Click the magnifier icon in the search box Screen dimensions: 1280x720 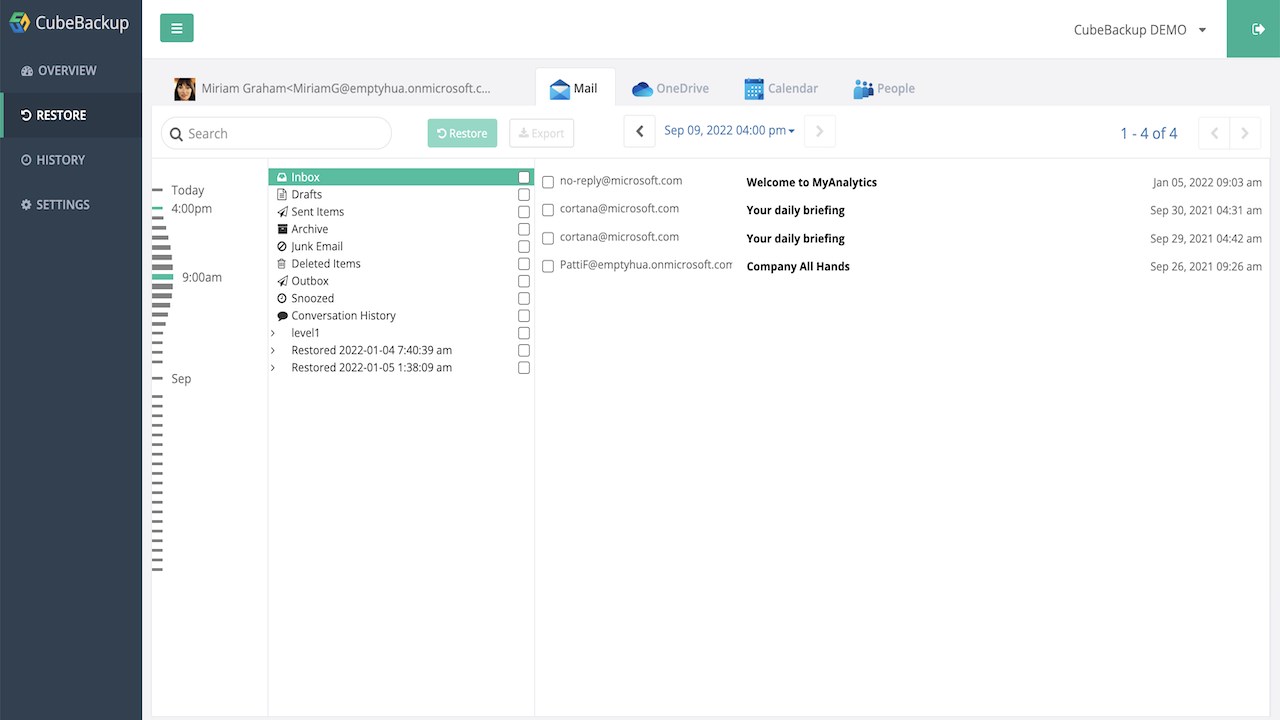pos(177,134)
